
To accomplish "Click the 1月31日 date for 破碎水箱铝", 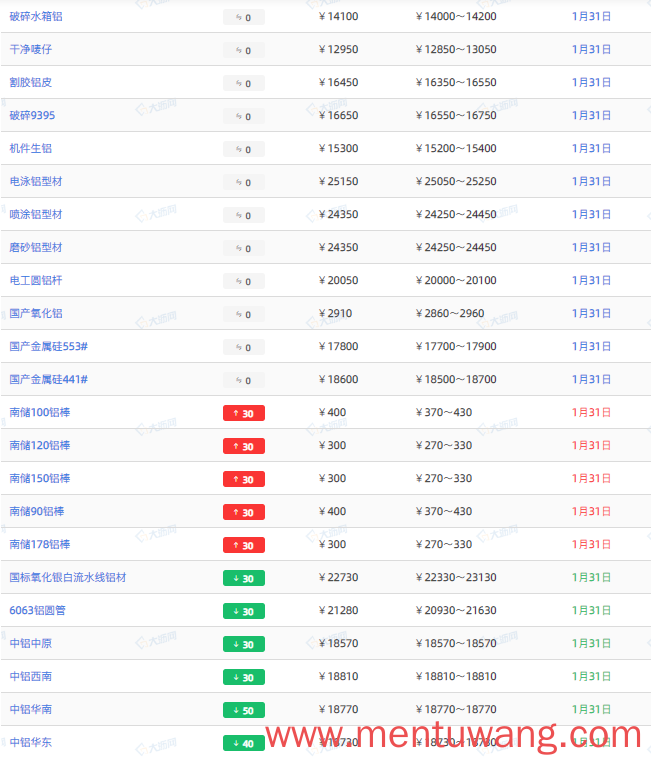I will point(591,17).
